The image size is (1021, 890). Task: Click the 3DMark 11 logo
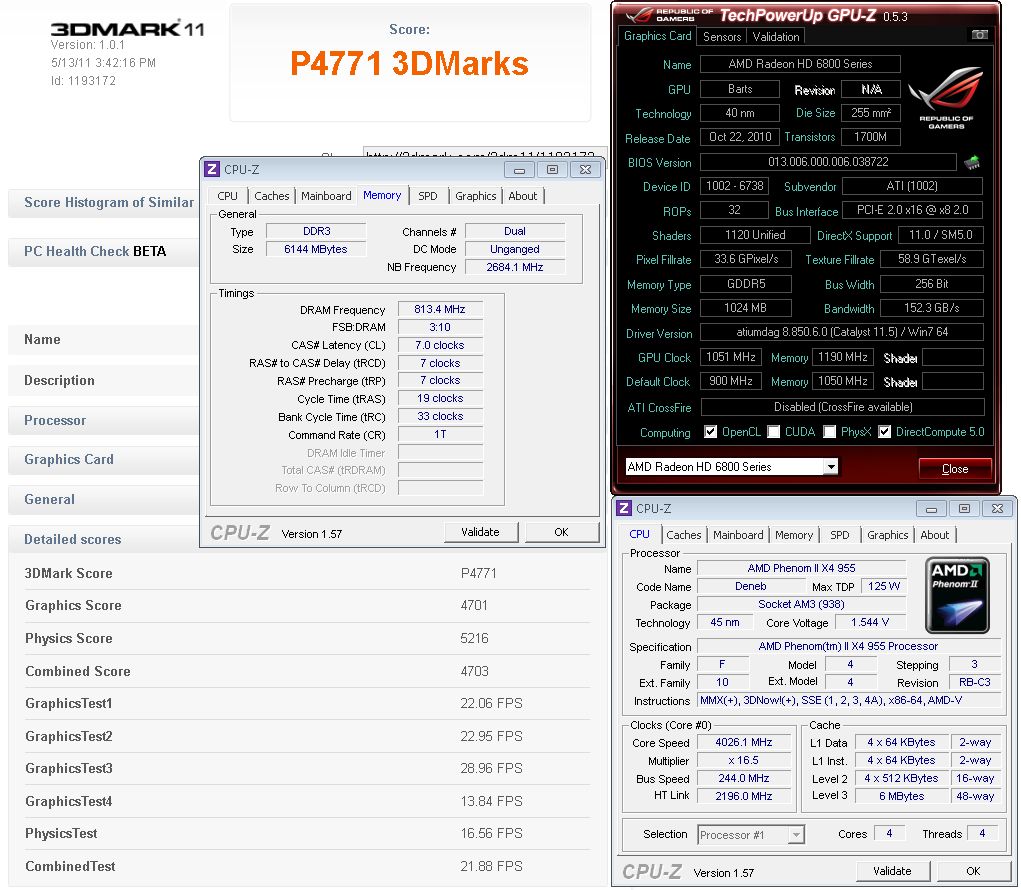(128, 29)
